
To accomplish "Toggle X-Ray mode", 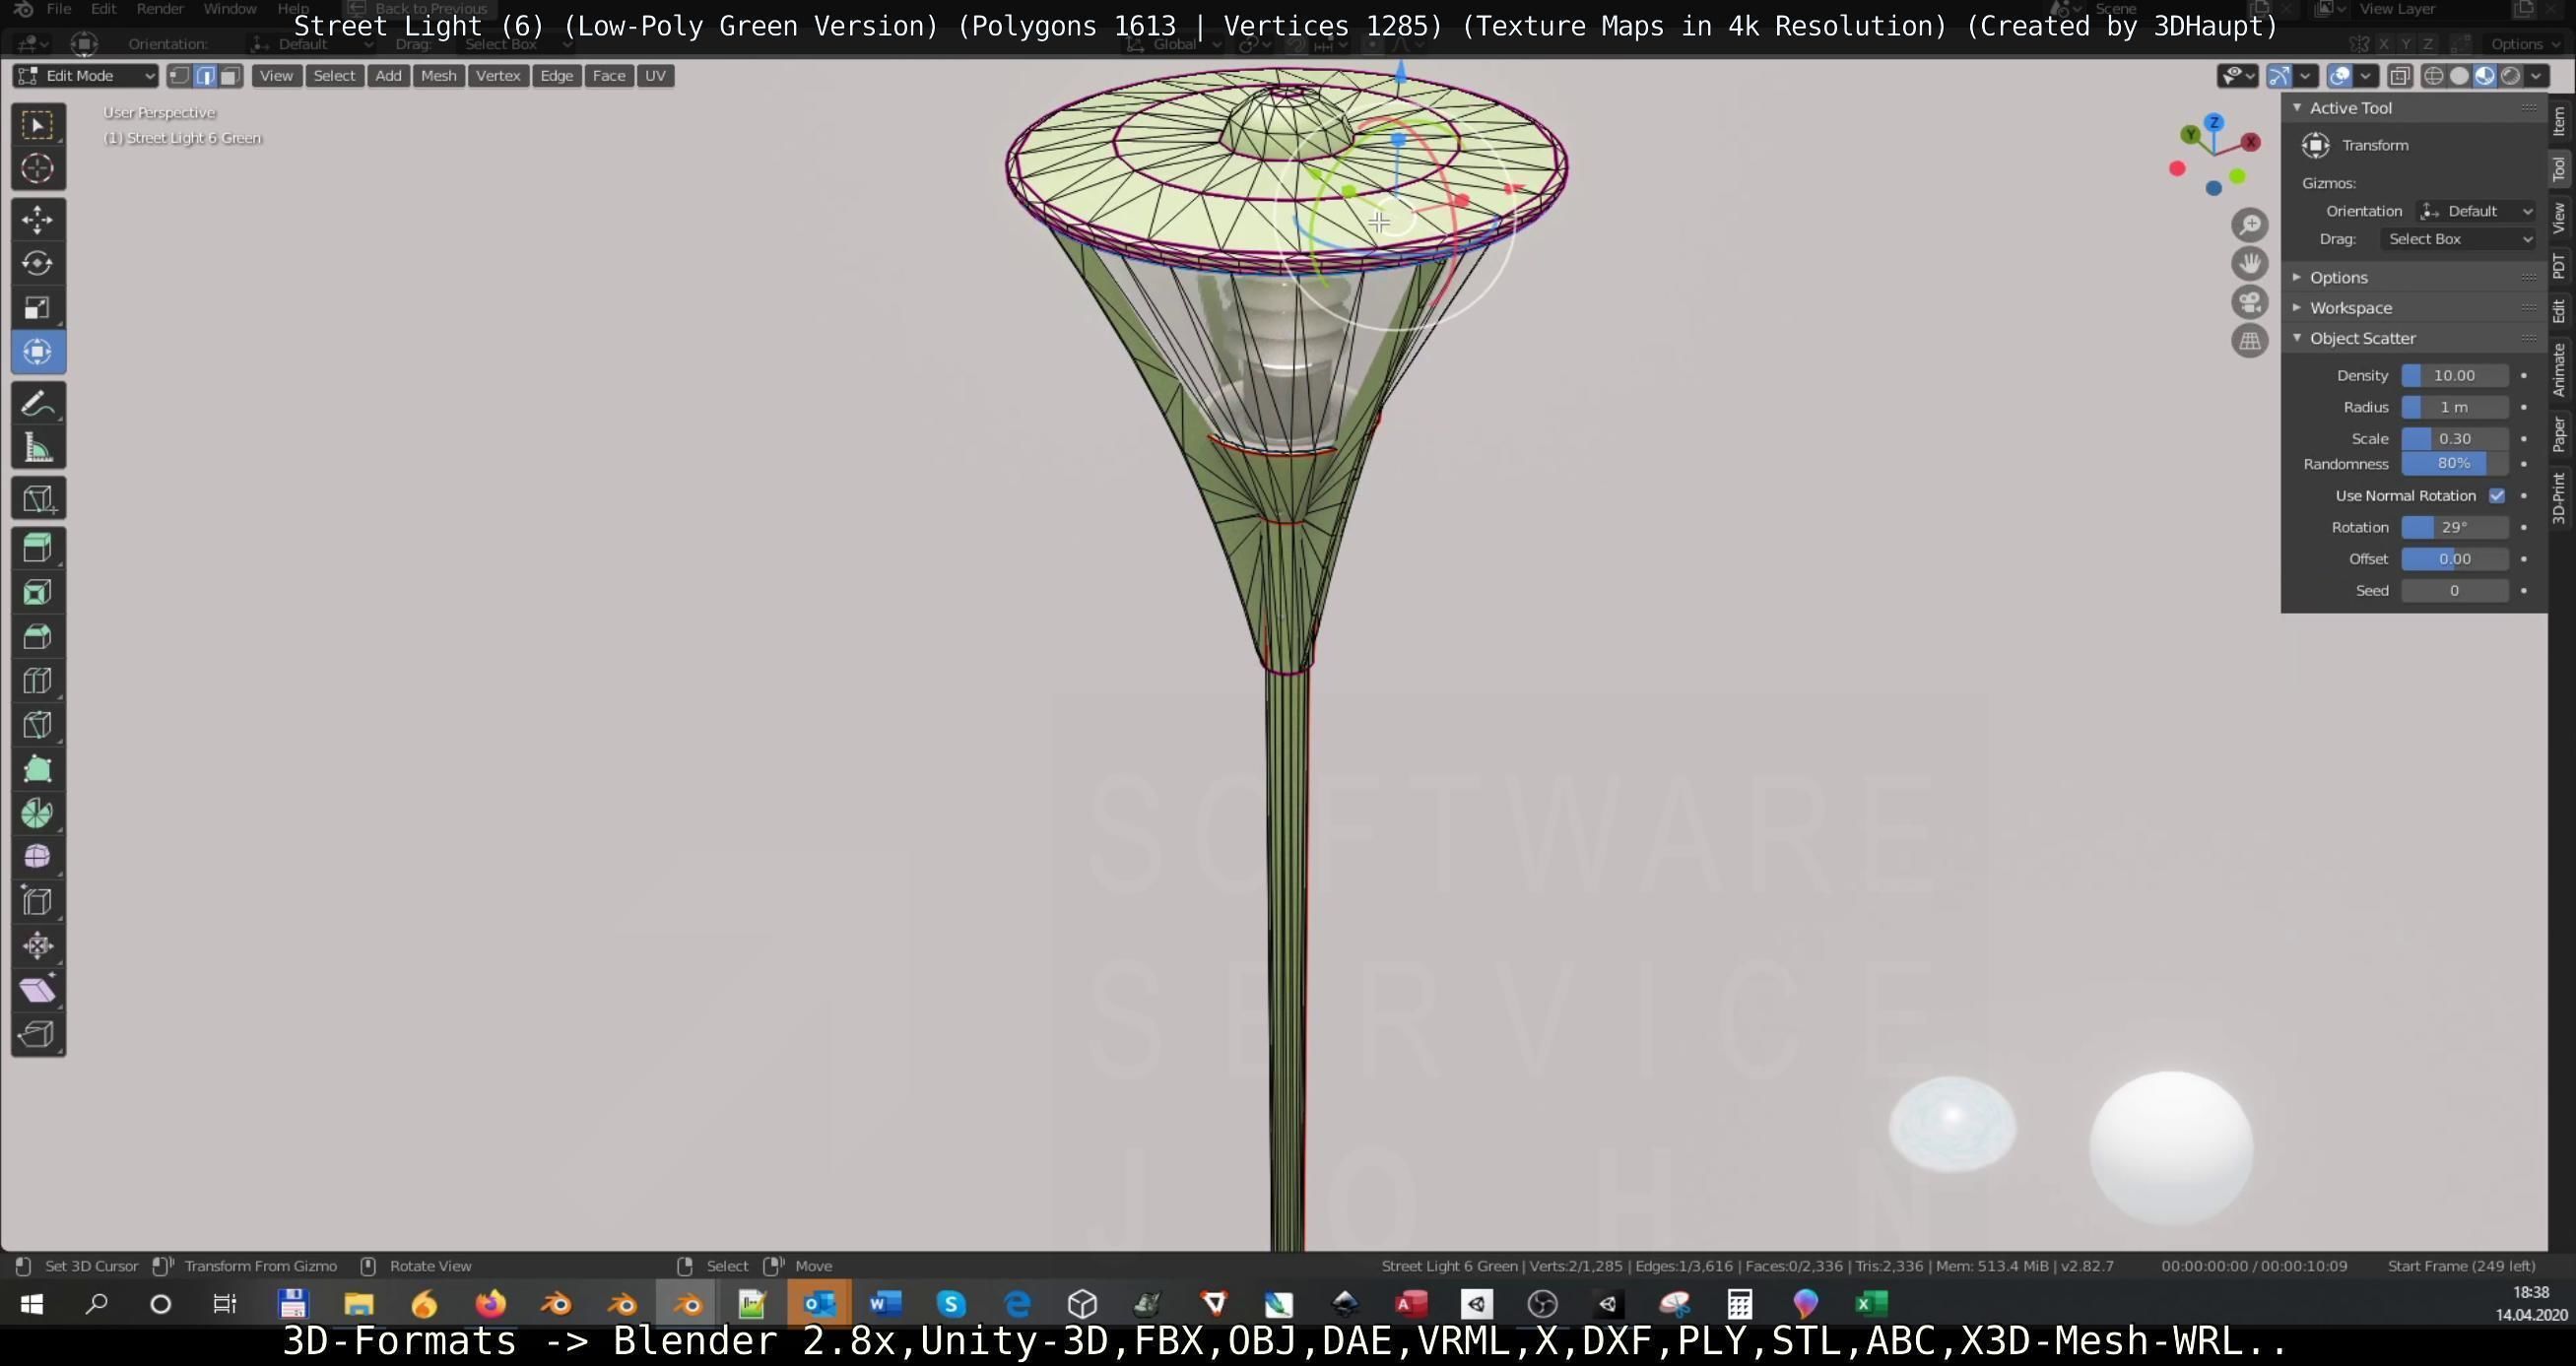I will click(x=2399, y=76).
